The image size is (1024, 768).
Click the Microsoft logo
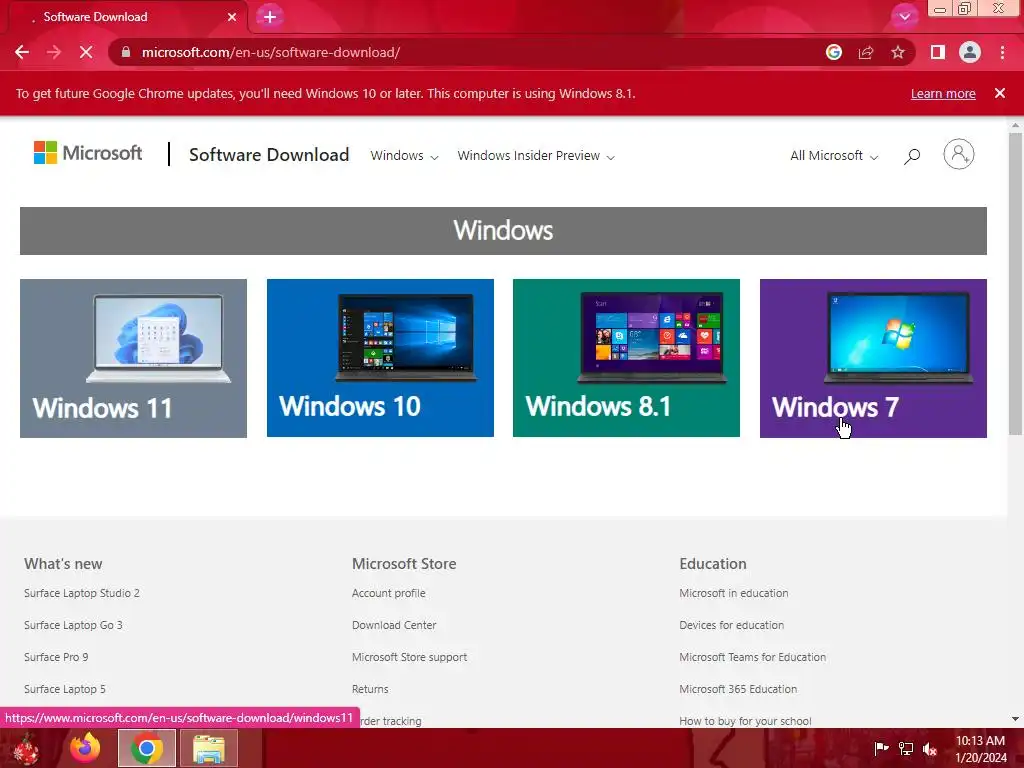[x=88, y=153]
